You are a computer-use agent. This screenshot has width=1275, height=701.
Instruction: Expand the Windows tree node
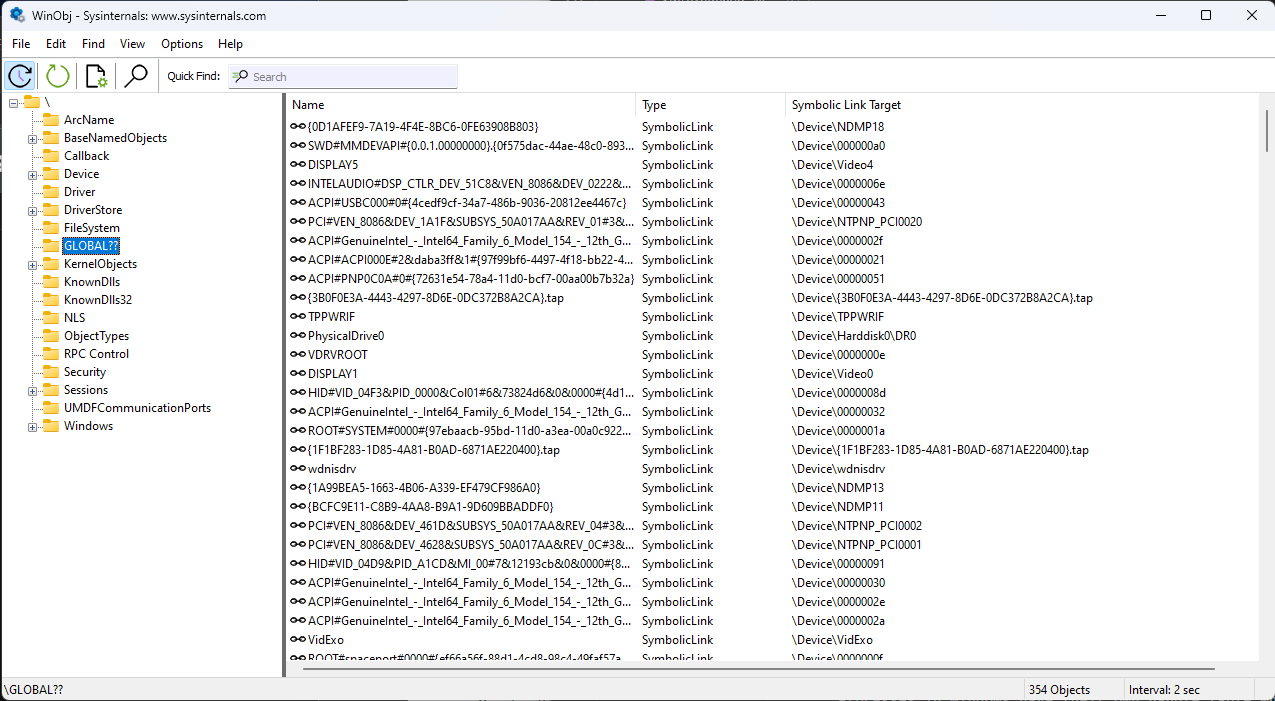tap(33, 426)
